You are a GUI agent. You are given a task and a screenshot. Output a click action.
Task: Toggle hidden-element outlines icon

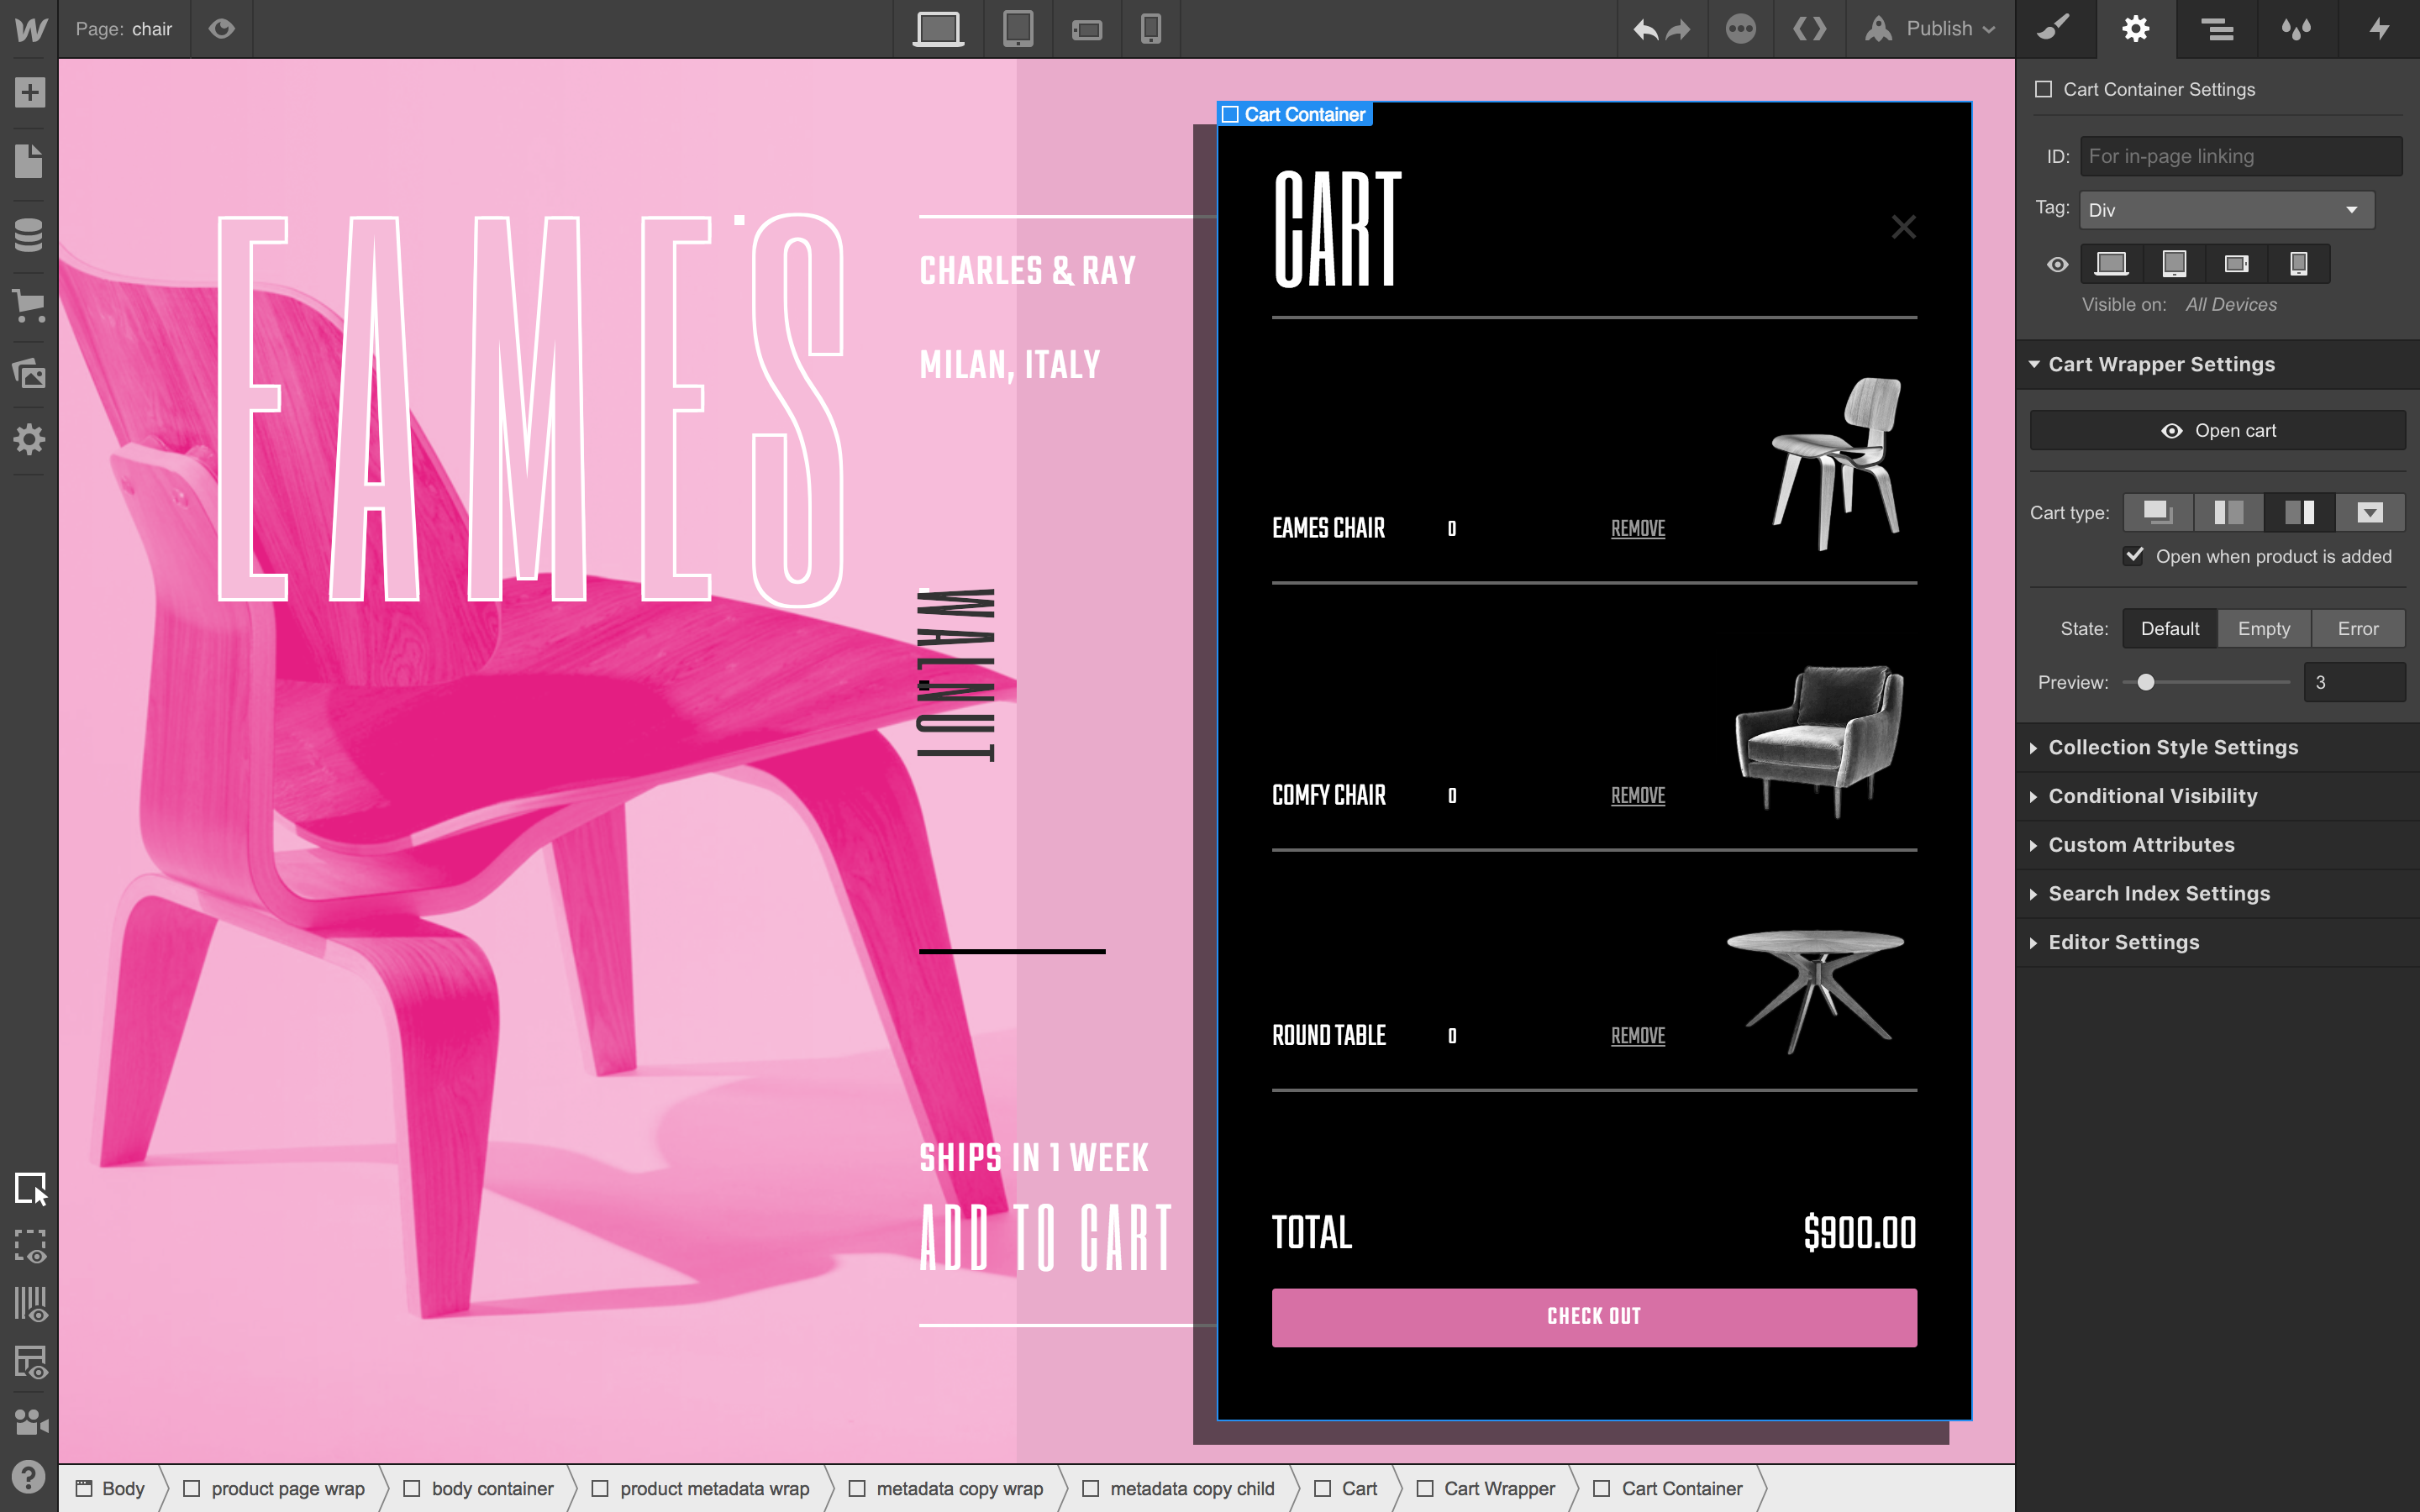(30, 1247)
